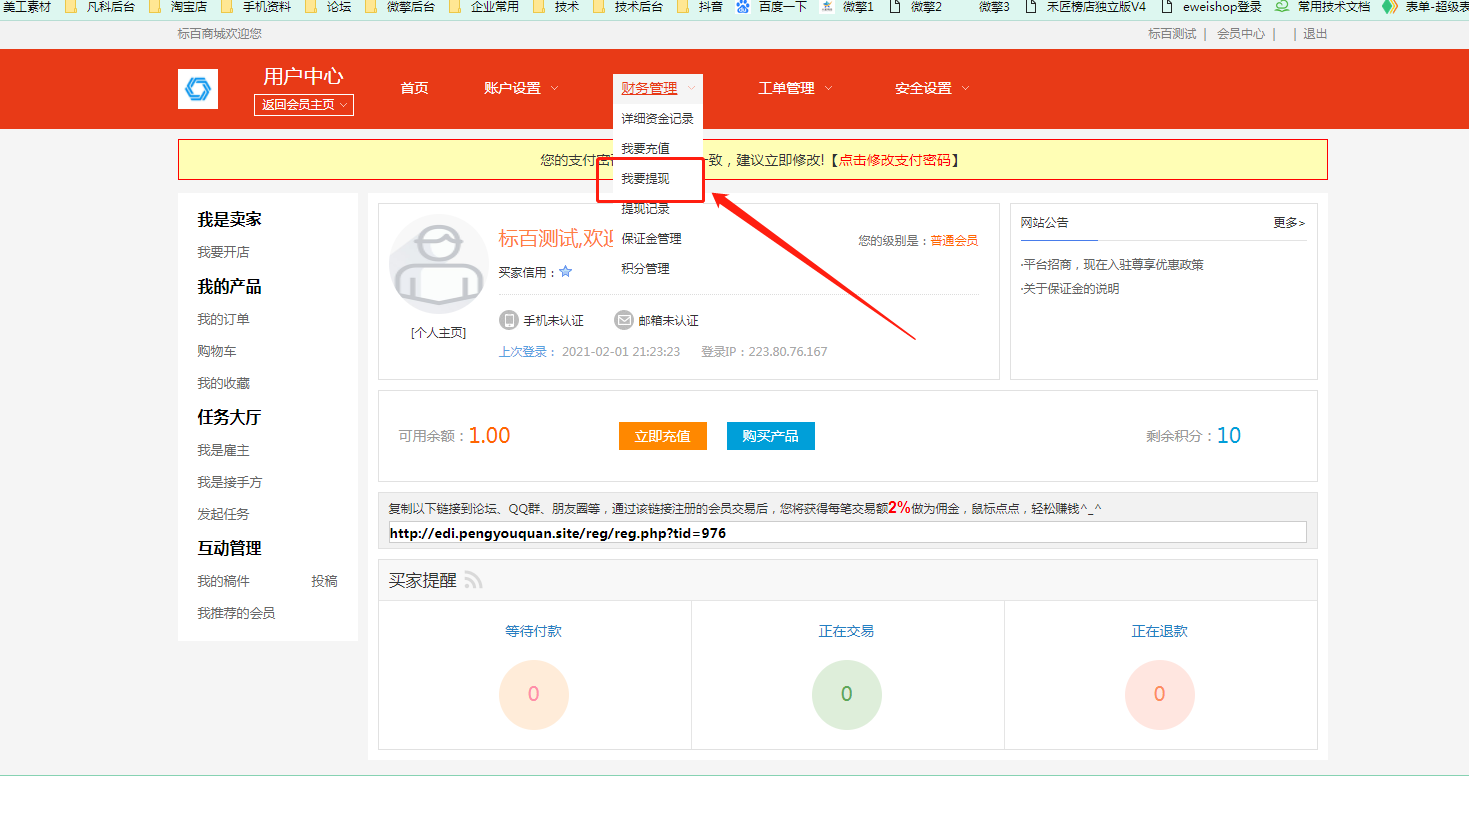Image resolution: width=1469 pixels, height=835 pixels.
Task: Open 我的订单 in the sidebar
Action: 223,320
